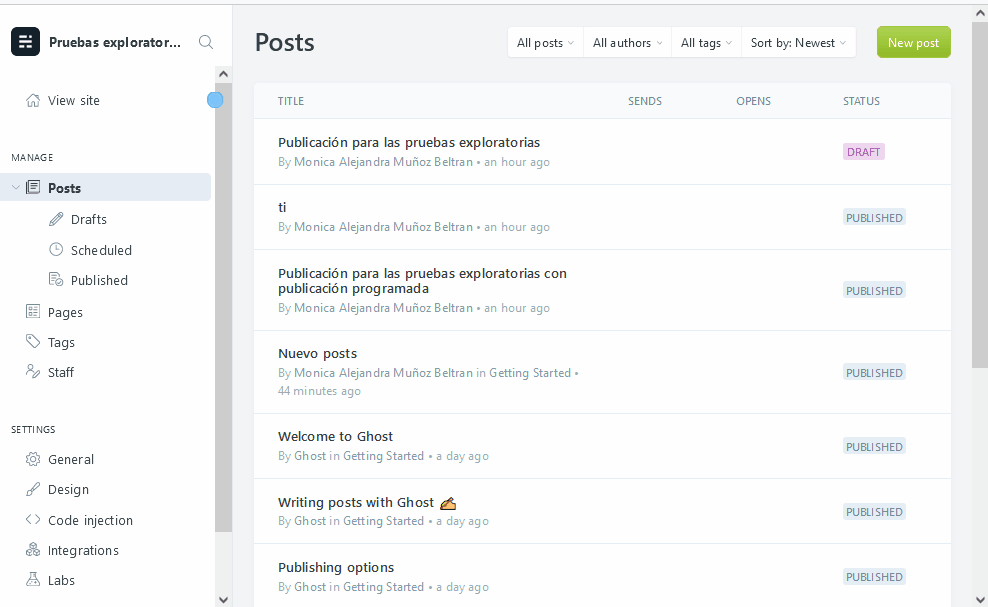Open the All posts filter dropdown
The height and width of the screenshot is (607, 988).
[544, 42]
